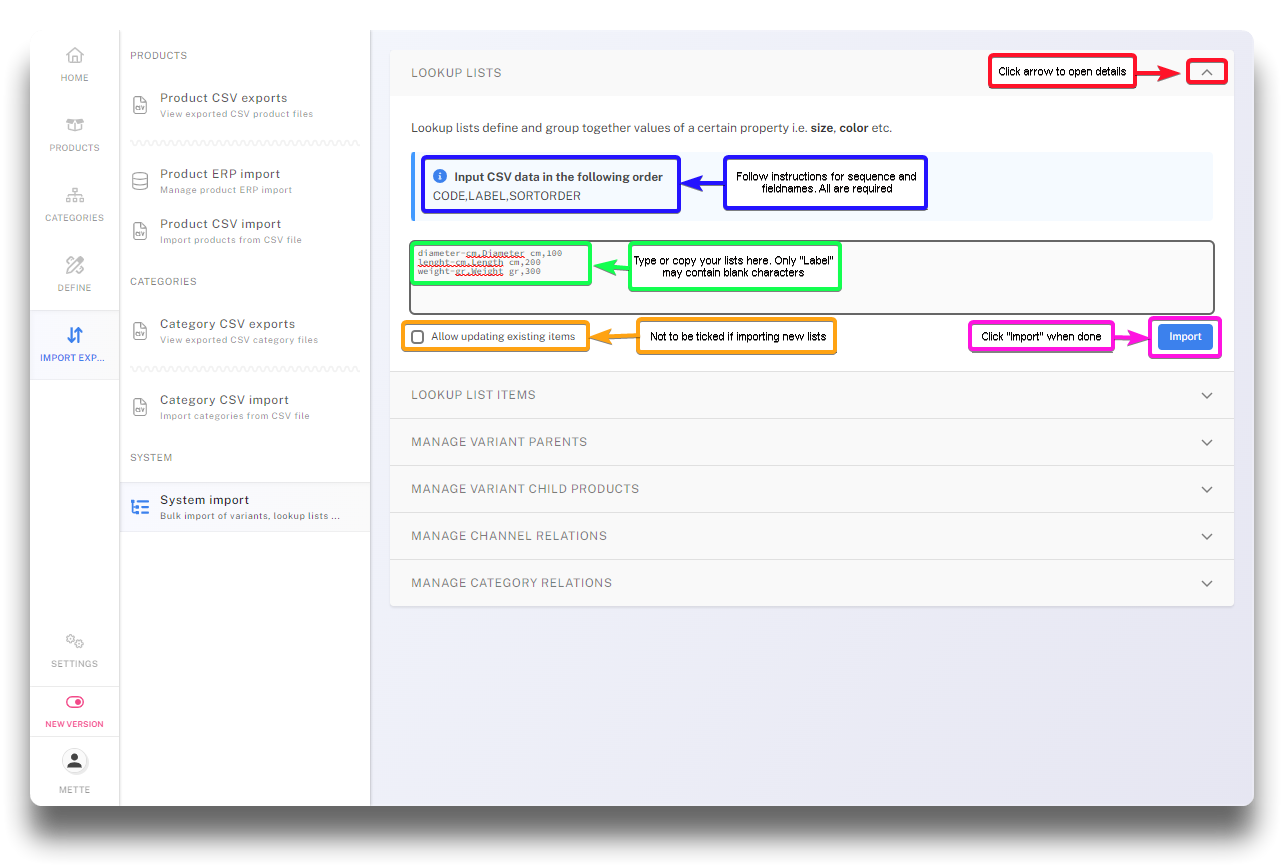The image size is (1284, 868).
Task: Expand the Lookup List Items section
Action: [x=1206, y=395]
